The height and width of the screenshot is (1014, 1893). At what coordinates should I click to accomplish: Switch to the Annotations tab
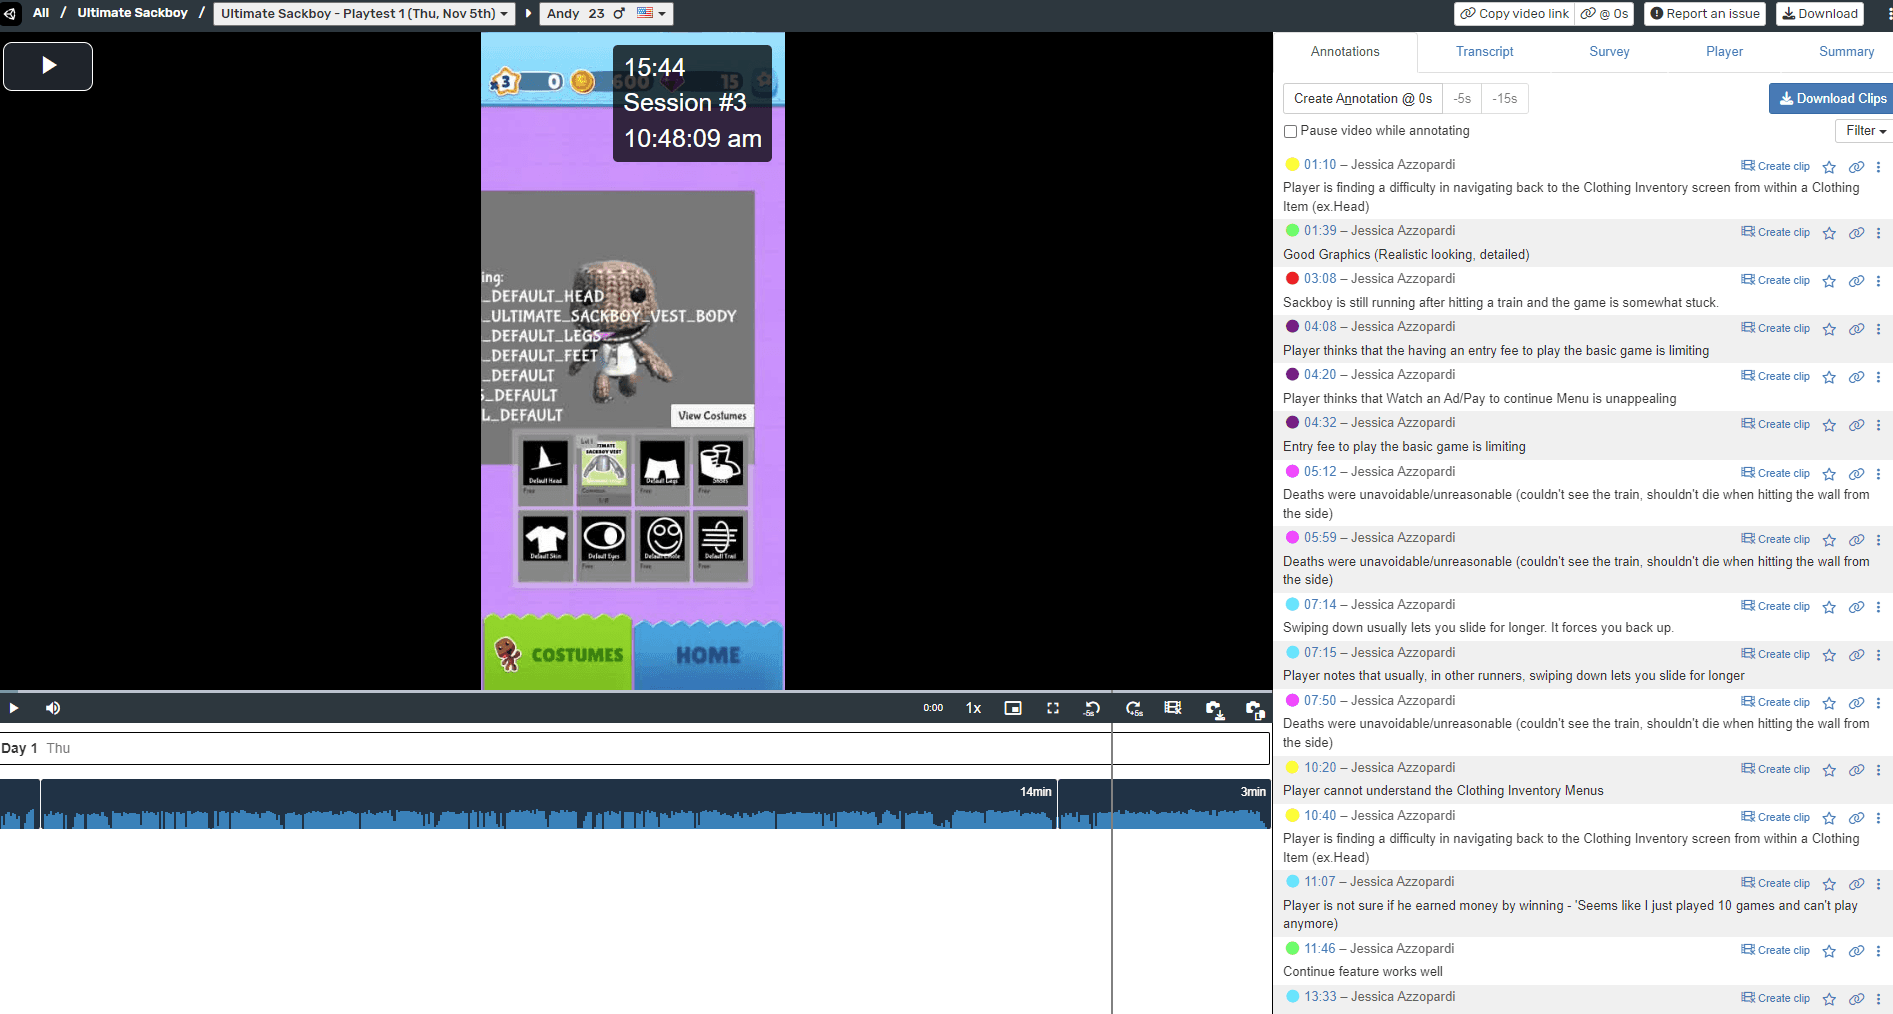[x=1345, y=52]
